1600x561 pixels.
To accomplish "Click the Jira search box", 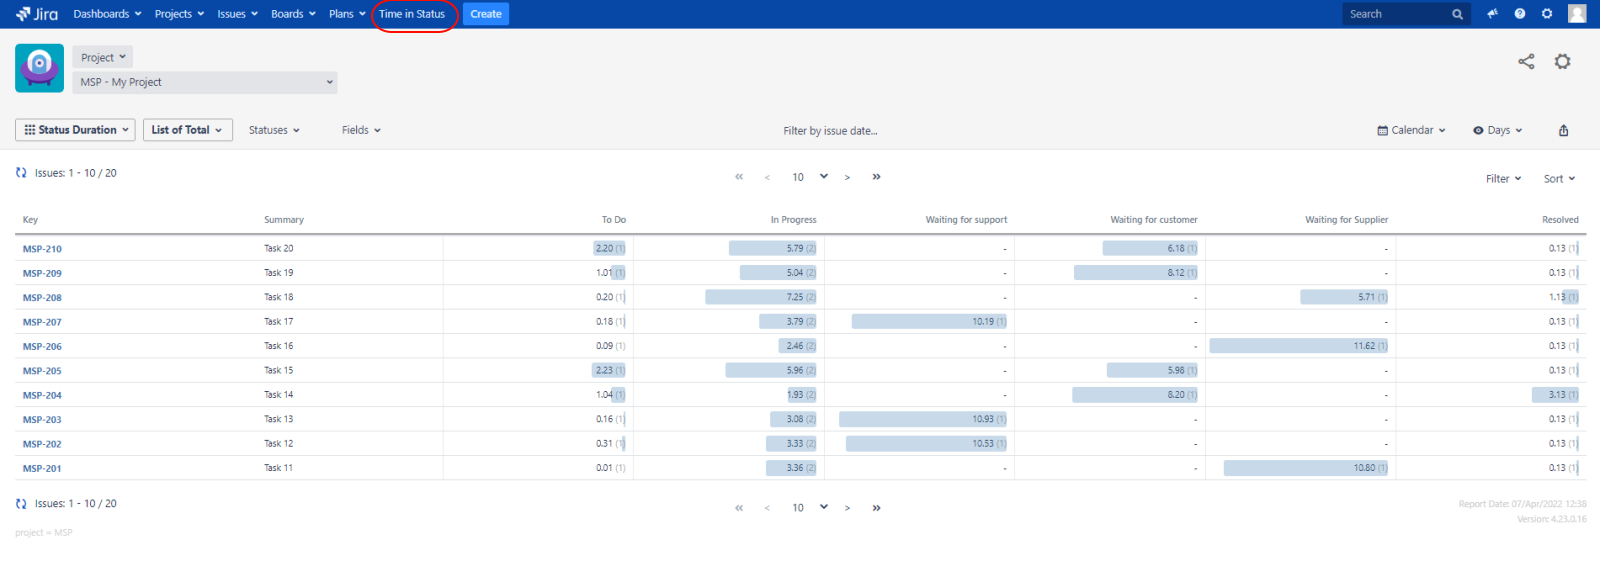I will [1397, 14].
